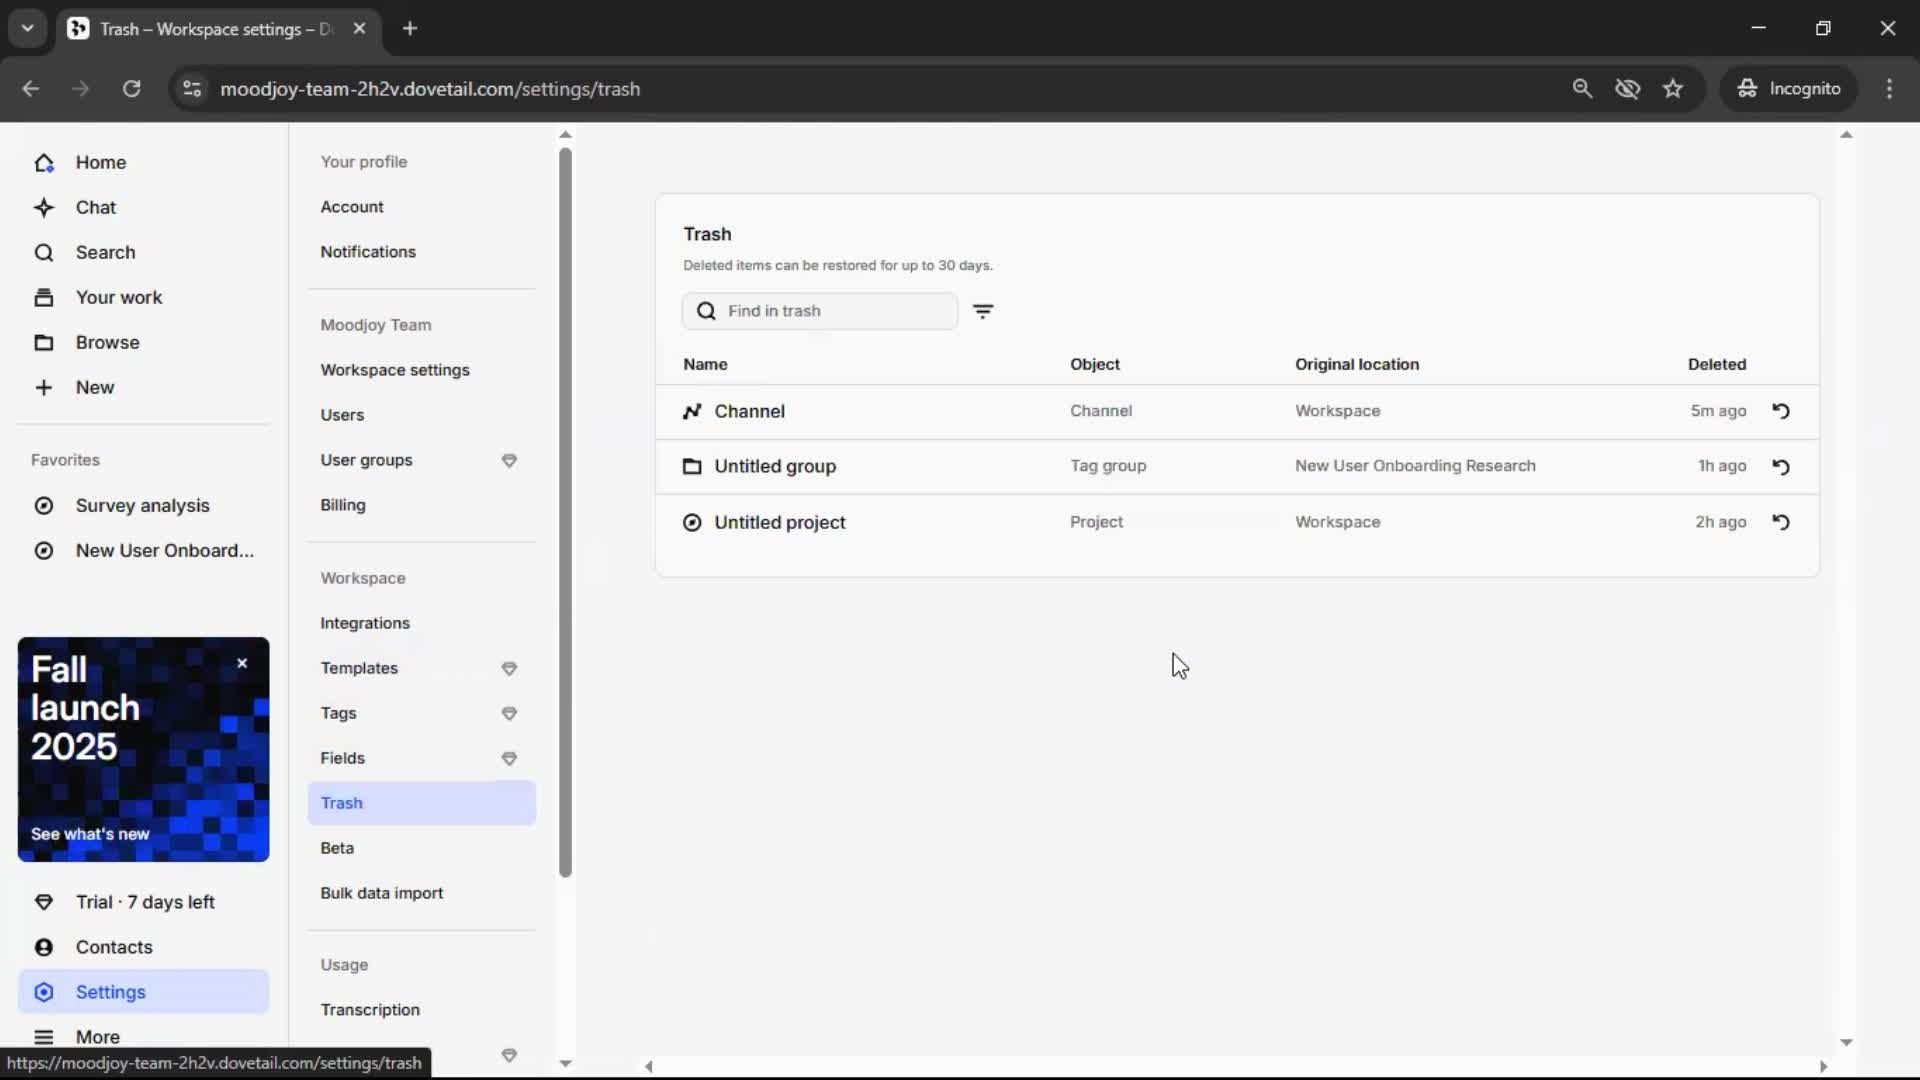Image resolution: width=1920 pixels, height=1080 pixels.
Task: Open Workspace settings in the settings menu
Action: pyautogui.click(x=394, y=370)
